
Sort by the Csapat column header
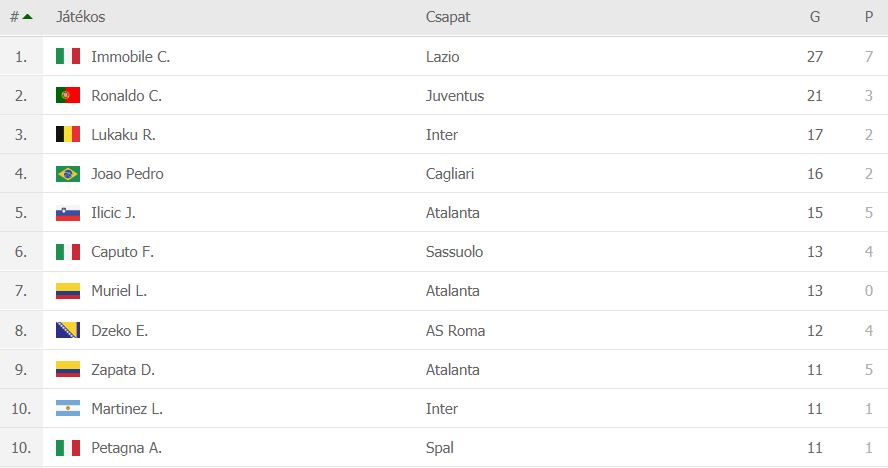pos(447,17)
